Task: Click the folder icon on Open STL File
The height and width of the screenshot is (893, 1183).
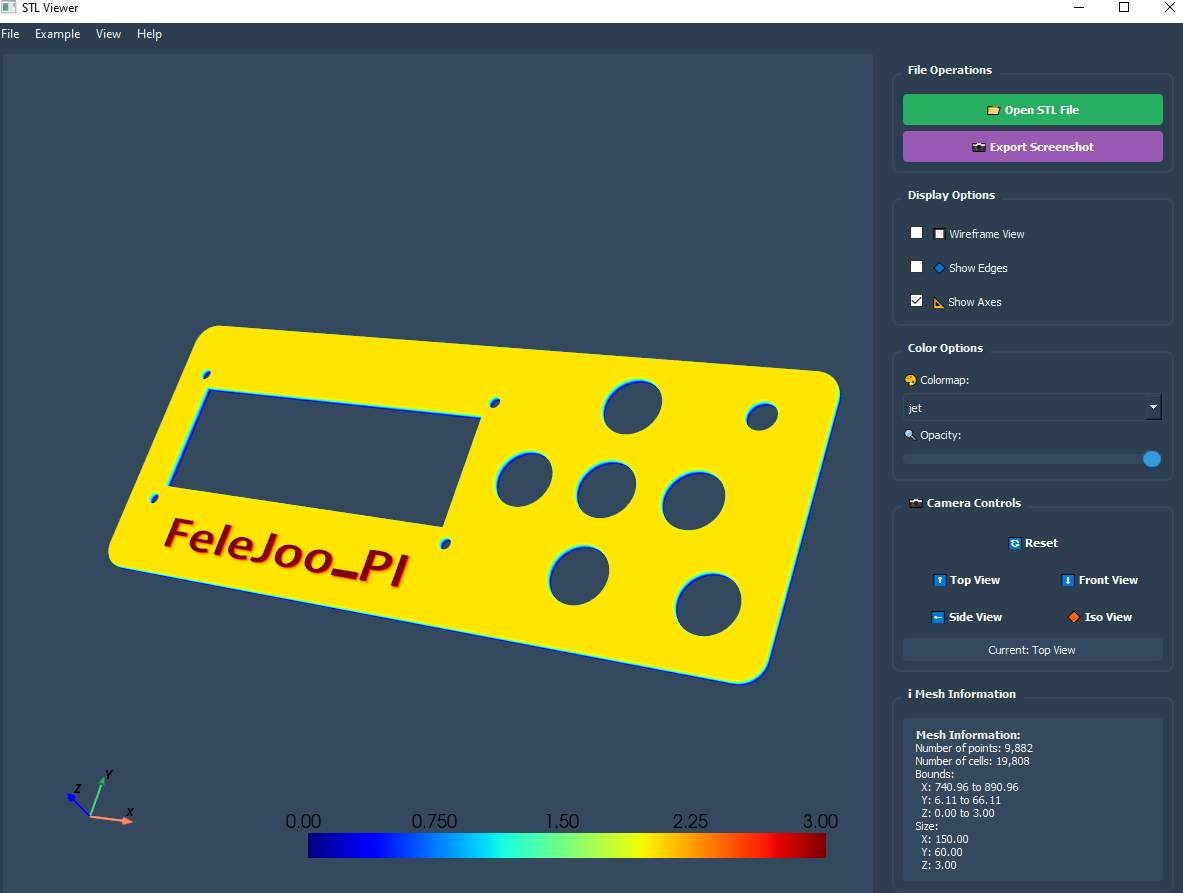Action: [x=993, y=110]
